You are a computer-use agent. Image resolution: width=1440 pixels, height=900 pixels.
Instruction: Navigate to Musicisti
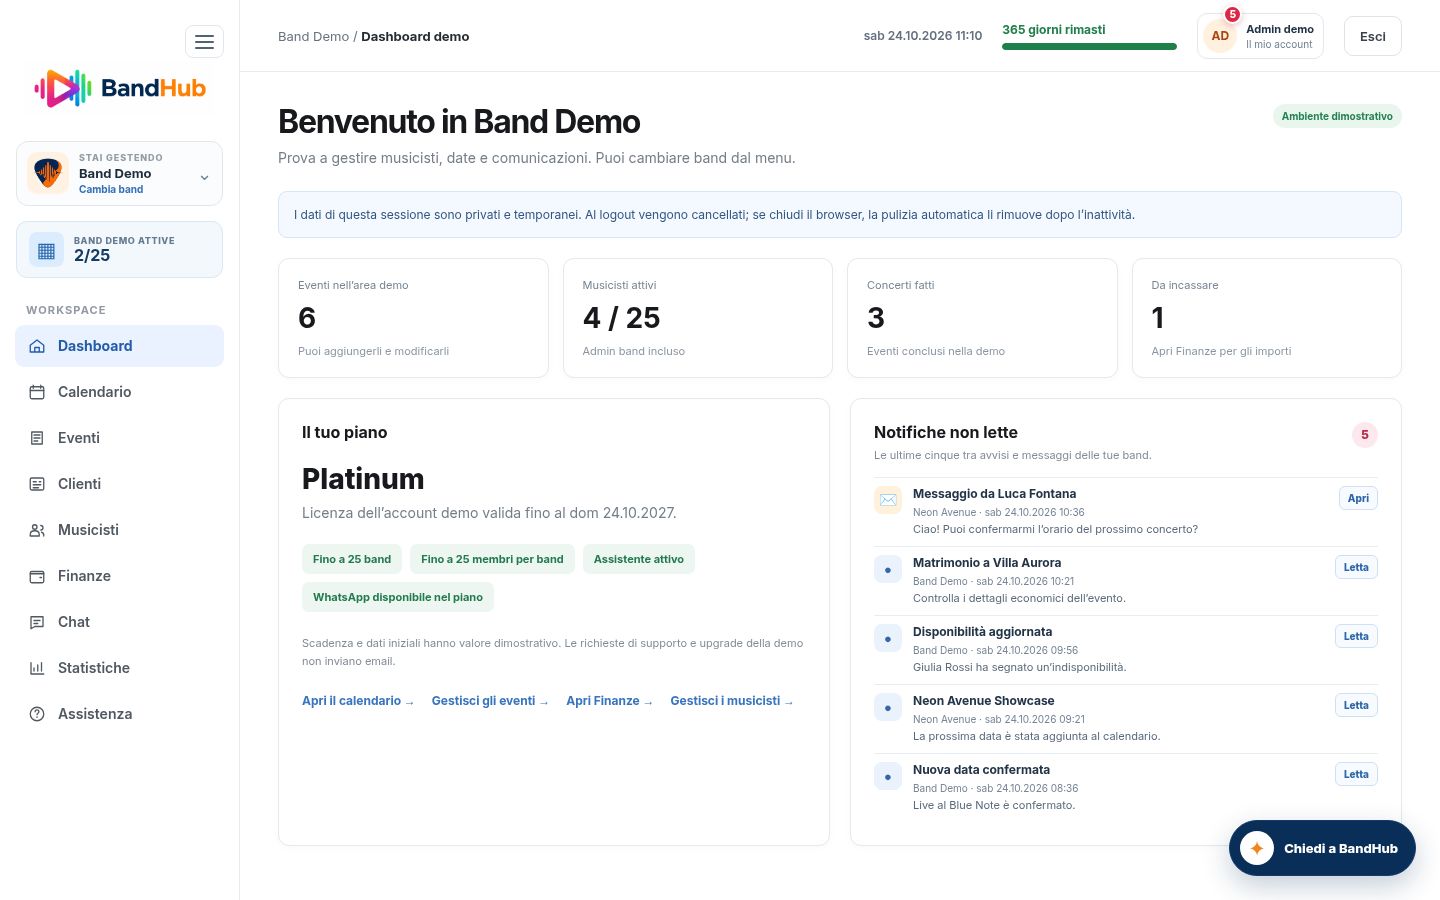click(119, 530)
